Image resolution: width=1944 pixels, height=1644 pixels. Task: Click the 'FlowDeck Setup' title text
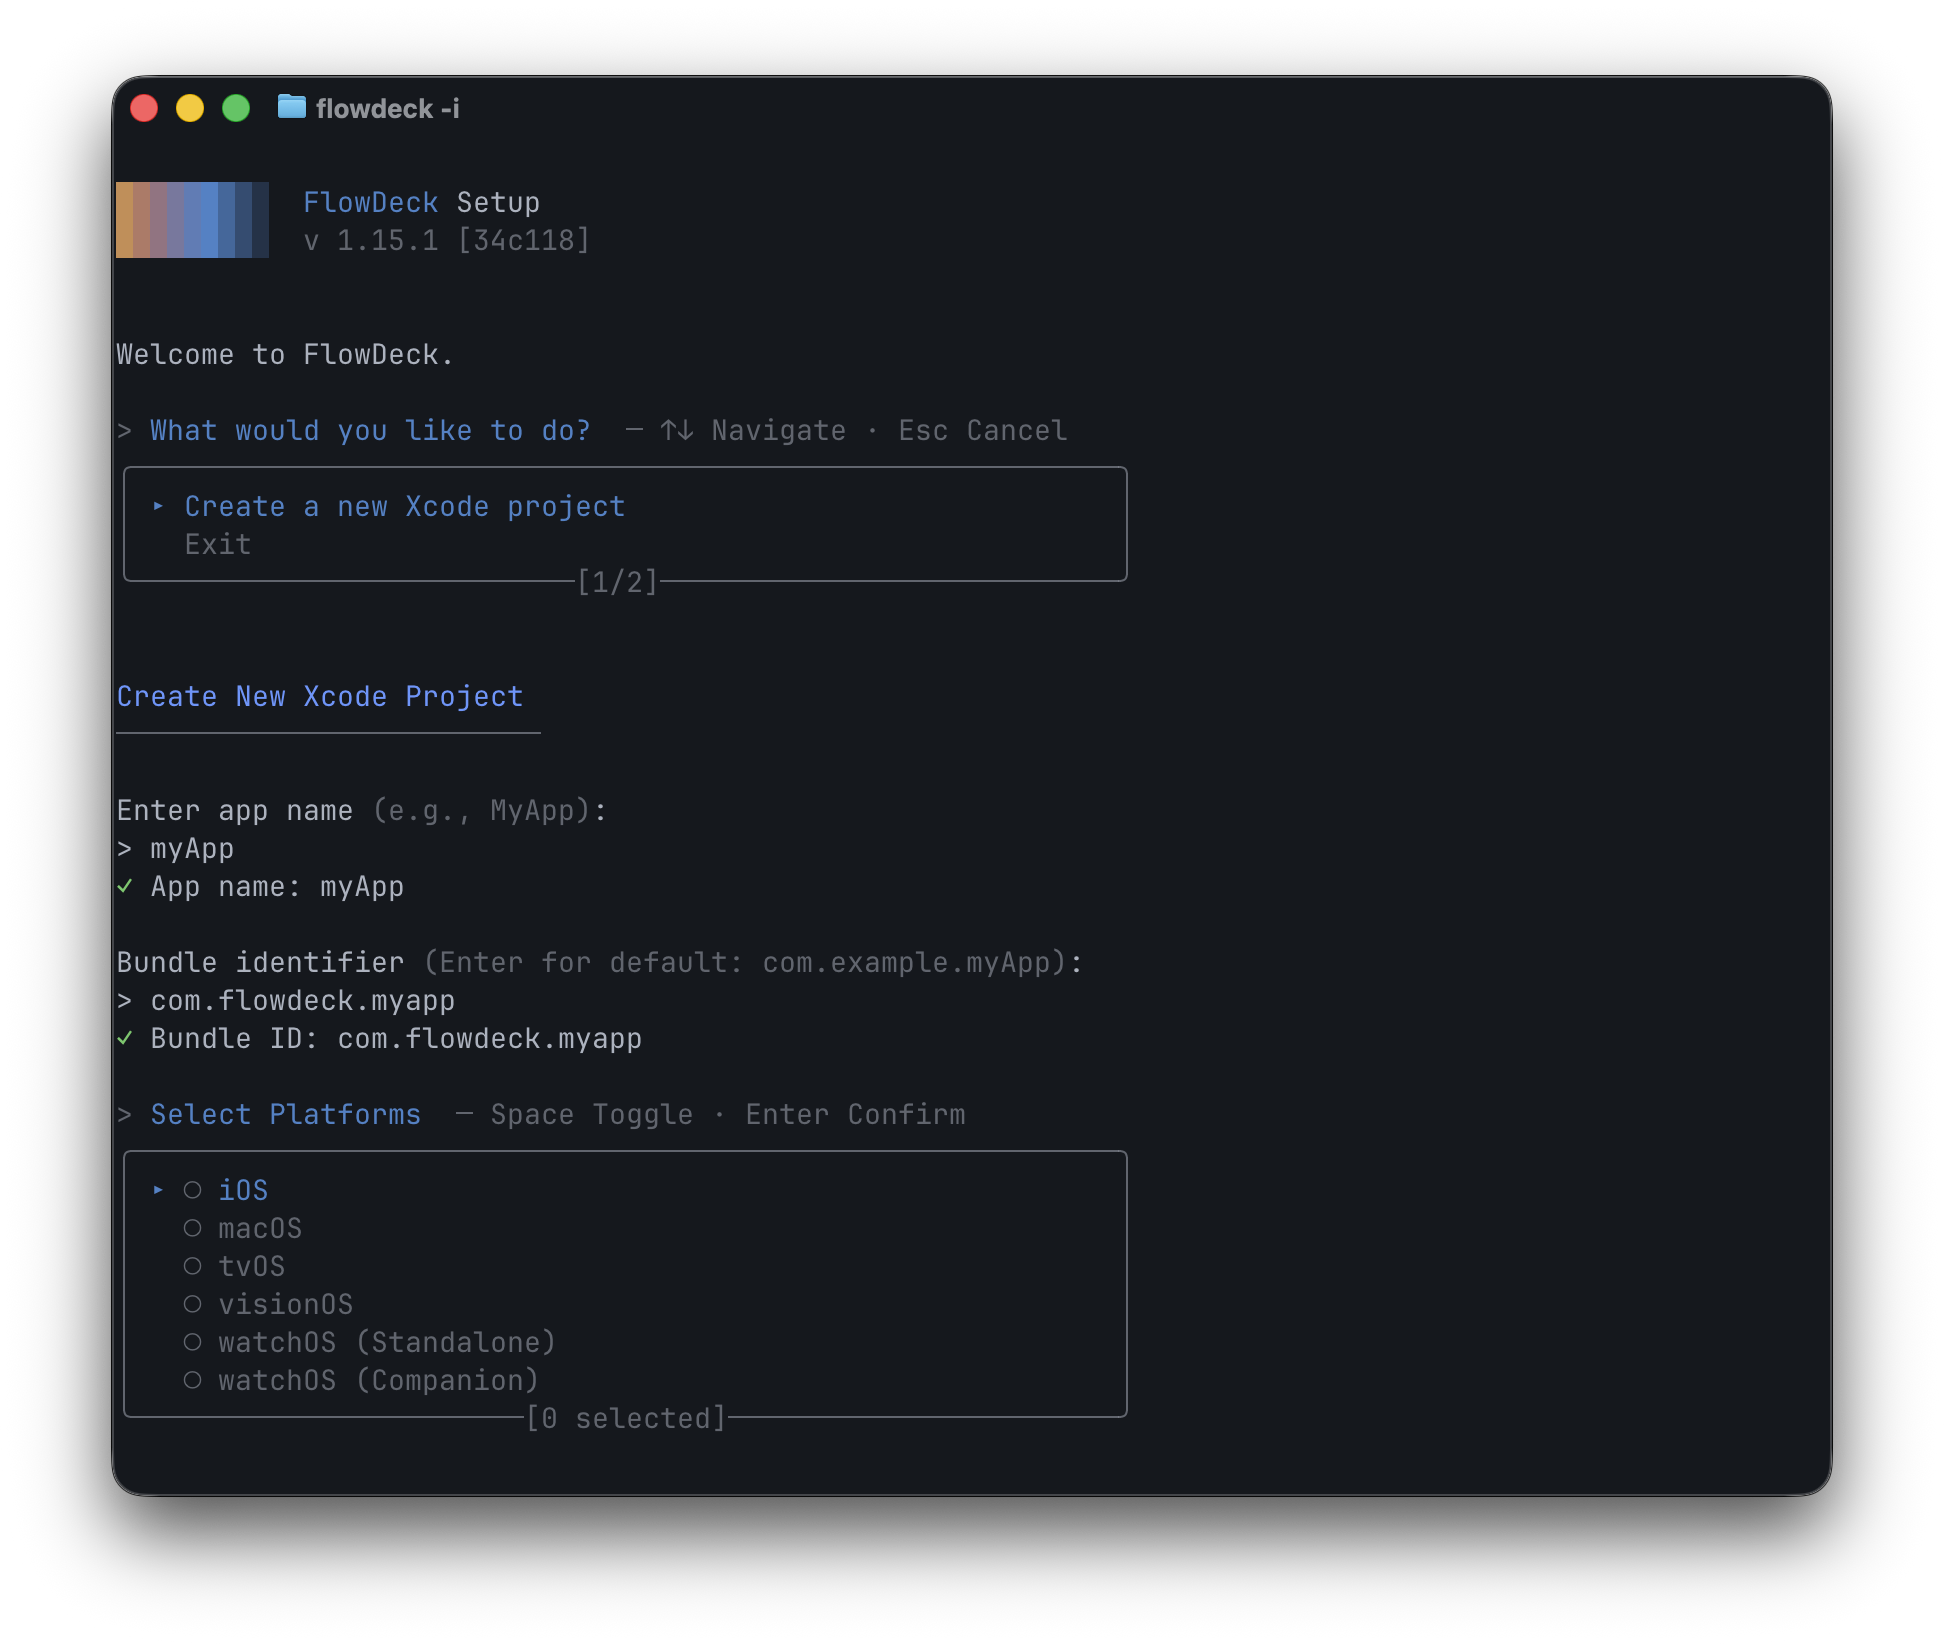421,203
